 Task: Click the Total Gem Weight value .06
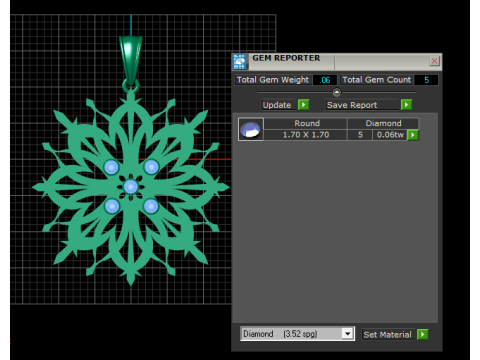click(325, 80)
